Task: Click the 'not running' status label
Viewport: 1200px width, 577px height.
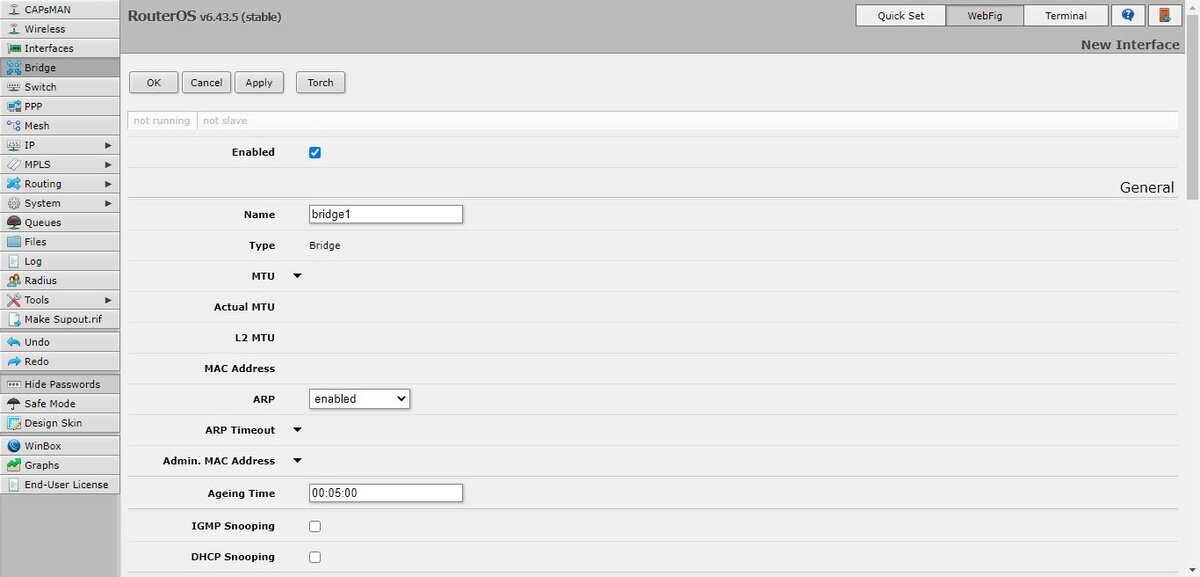Action: [x=161, y=121]
